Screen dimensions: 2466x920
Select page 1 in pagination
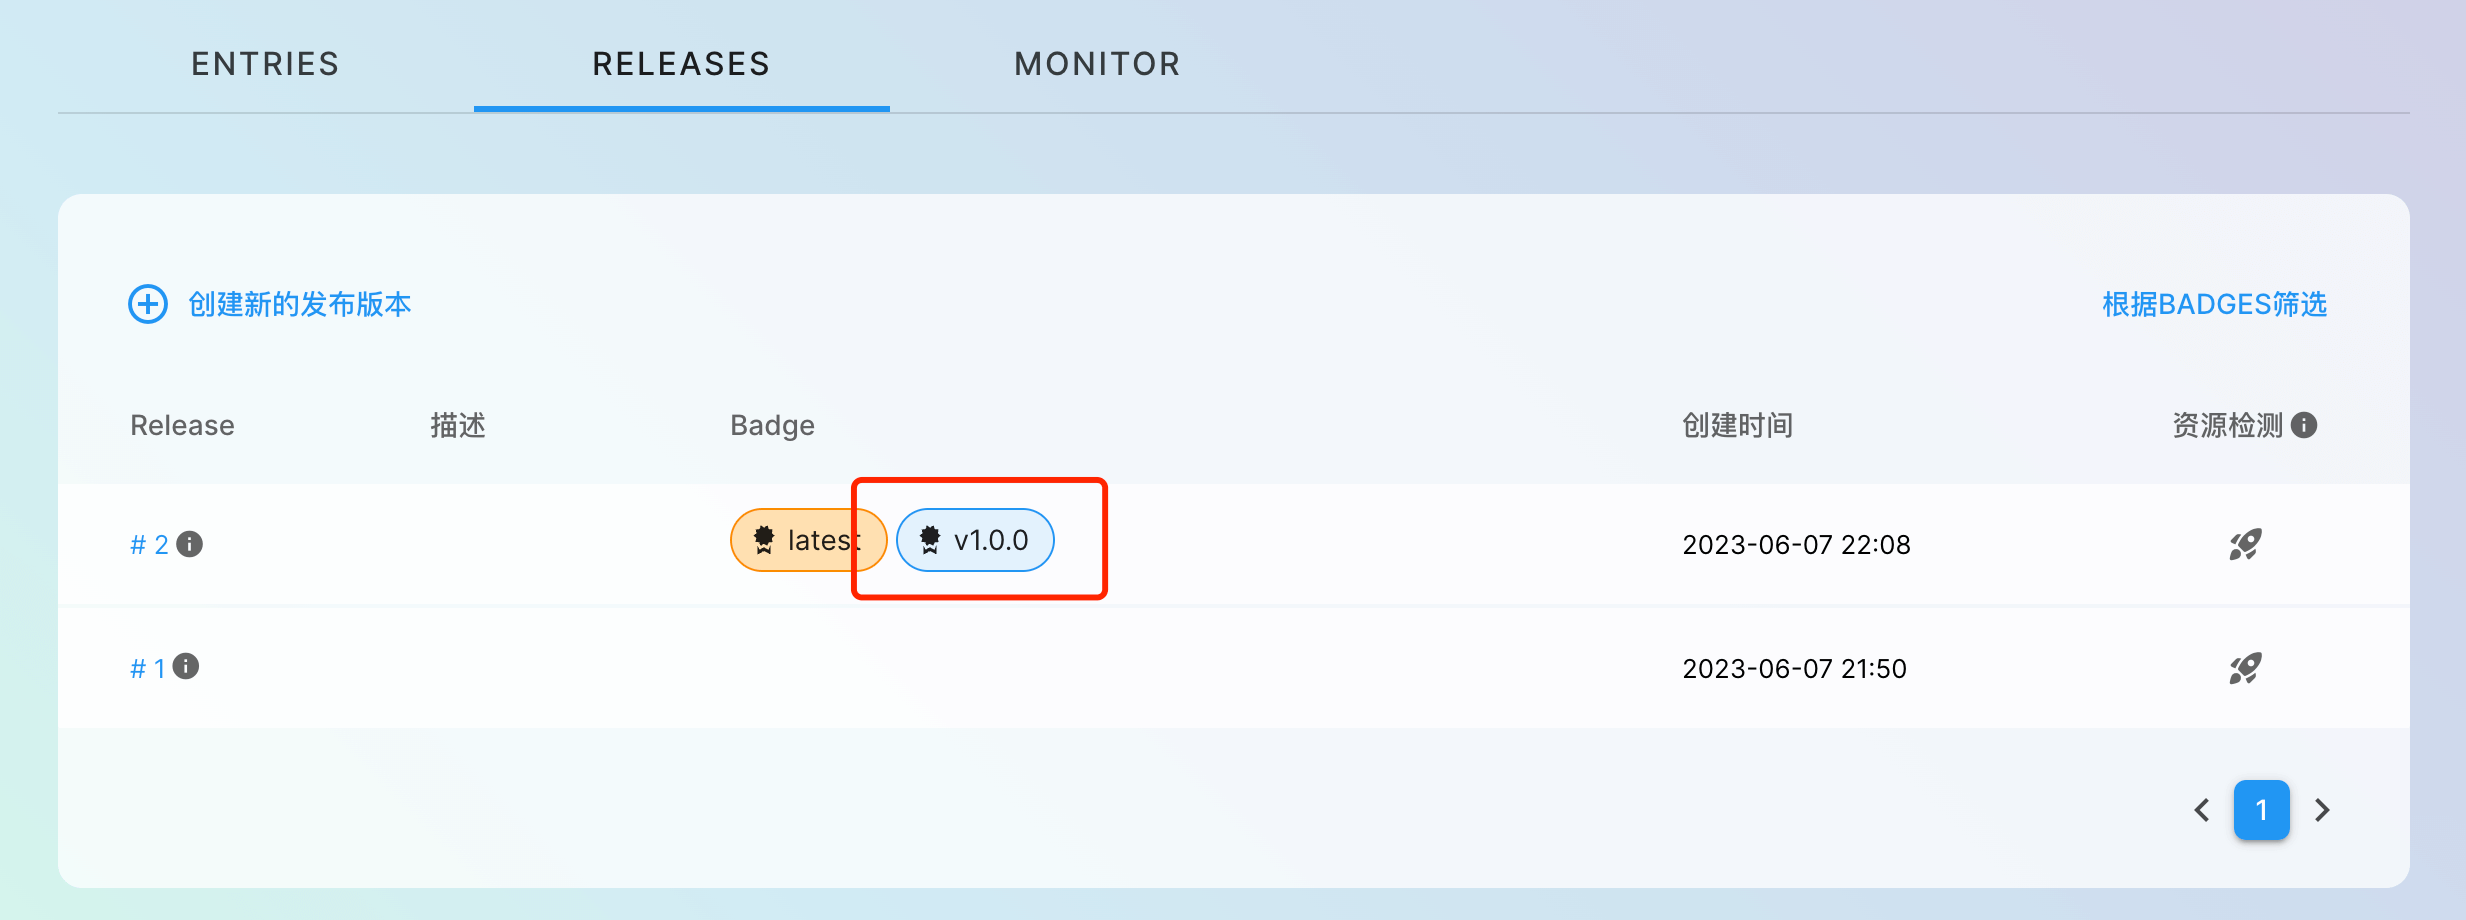[2262, 810]
